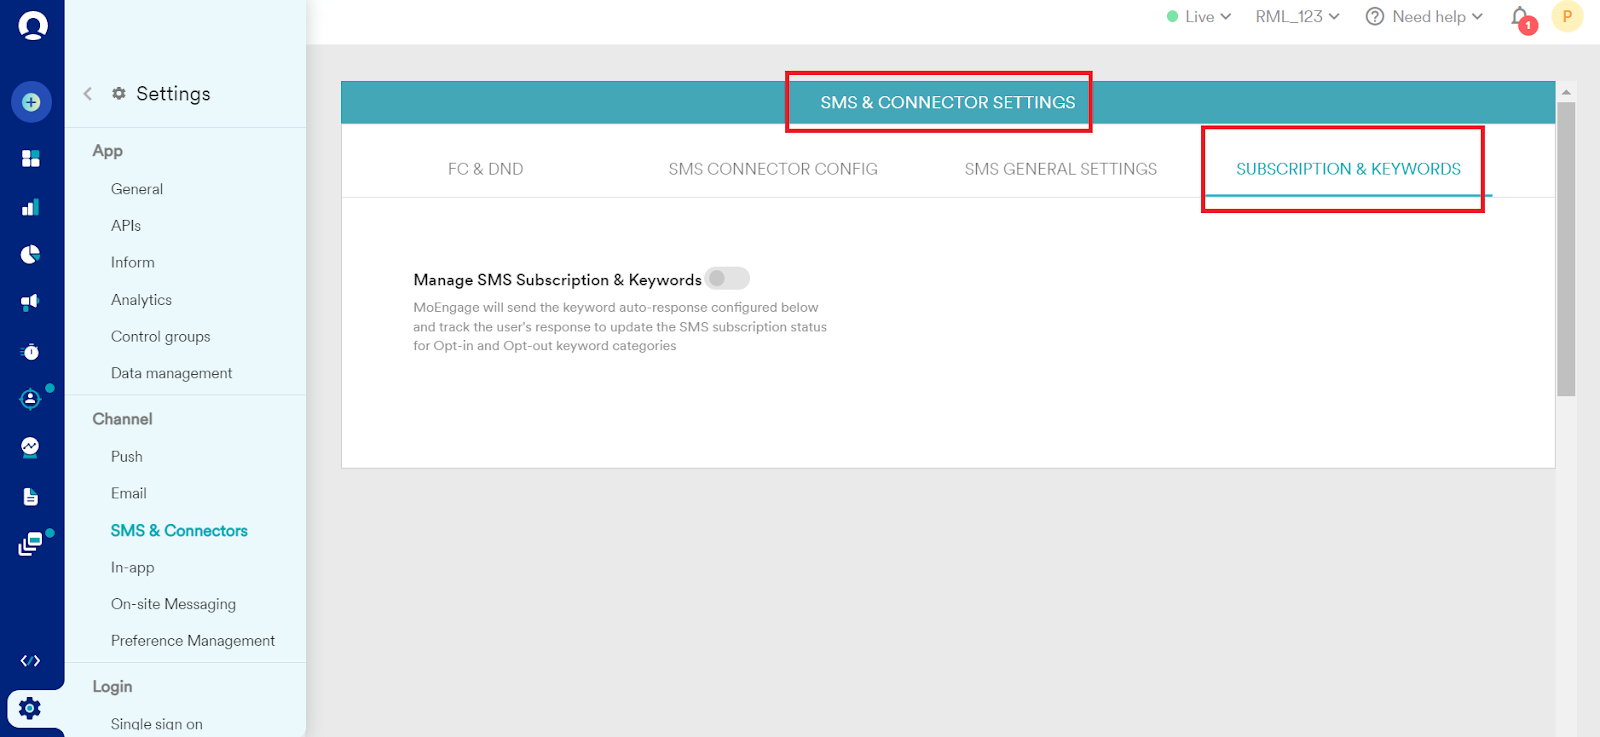The width and height of the screenshot is (1600, 737).
Task: Open Data management settings
Action: pos(172,373)
